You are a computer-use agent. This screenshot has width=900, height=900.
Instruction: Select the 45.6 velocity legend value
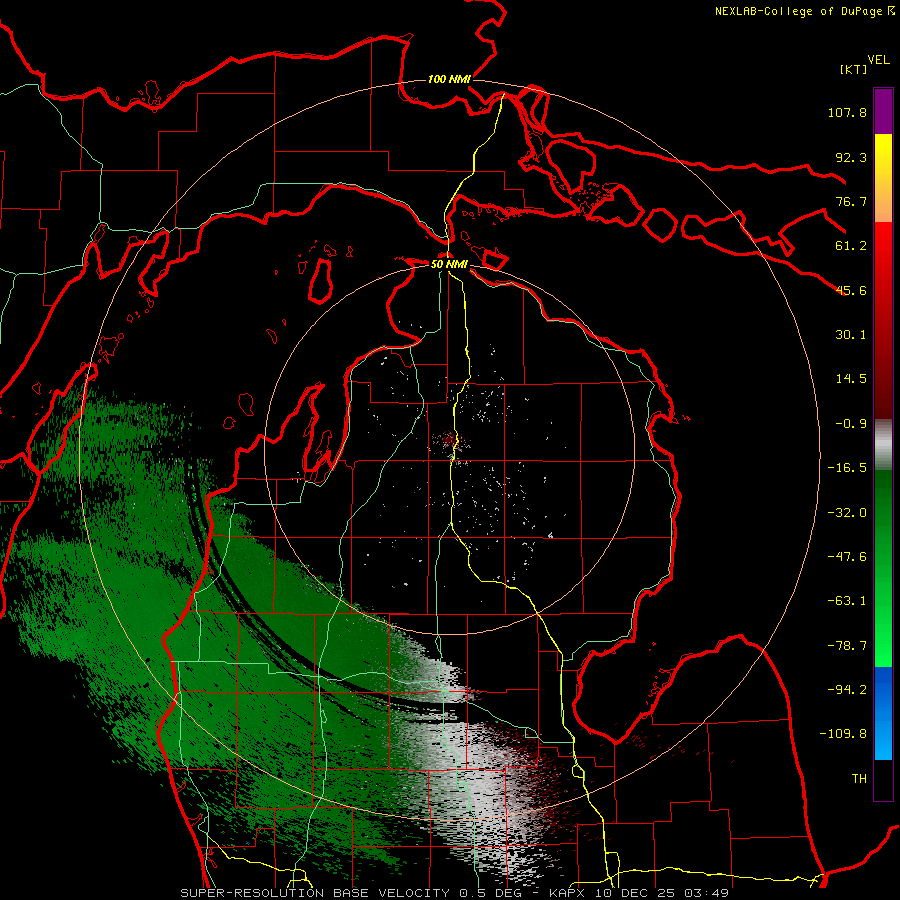click(x=851, y=290)
